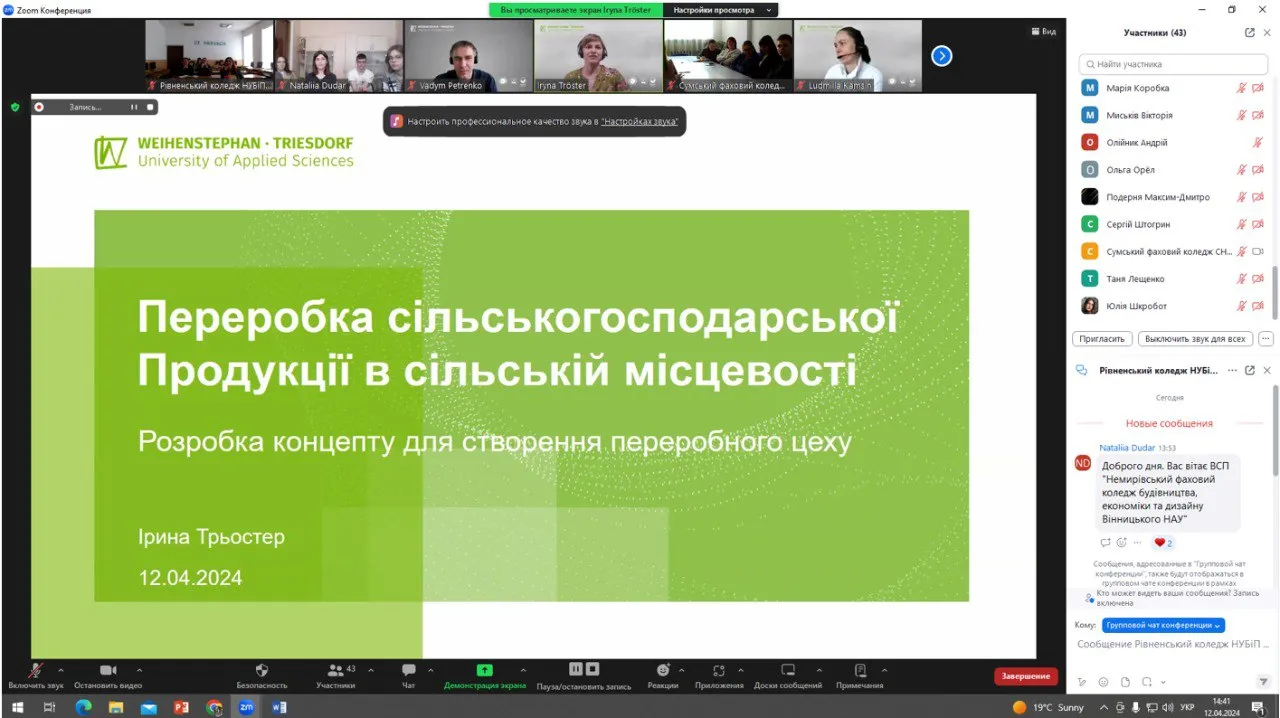Image resolution: width=1280 pixels, height=718 pixels.
Task: Toggle microphone with Включить звук button
Action: pos(36,671)
